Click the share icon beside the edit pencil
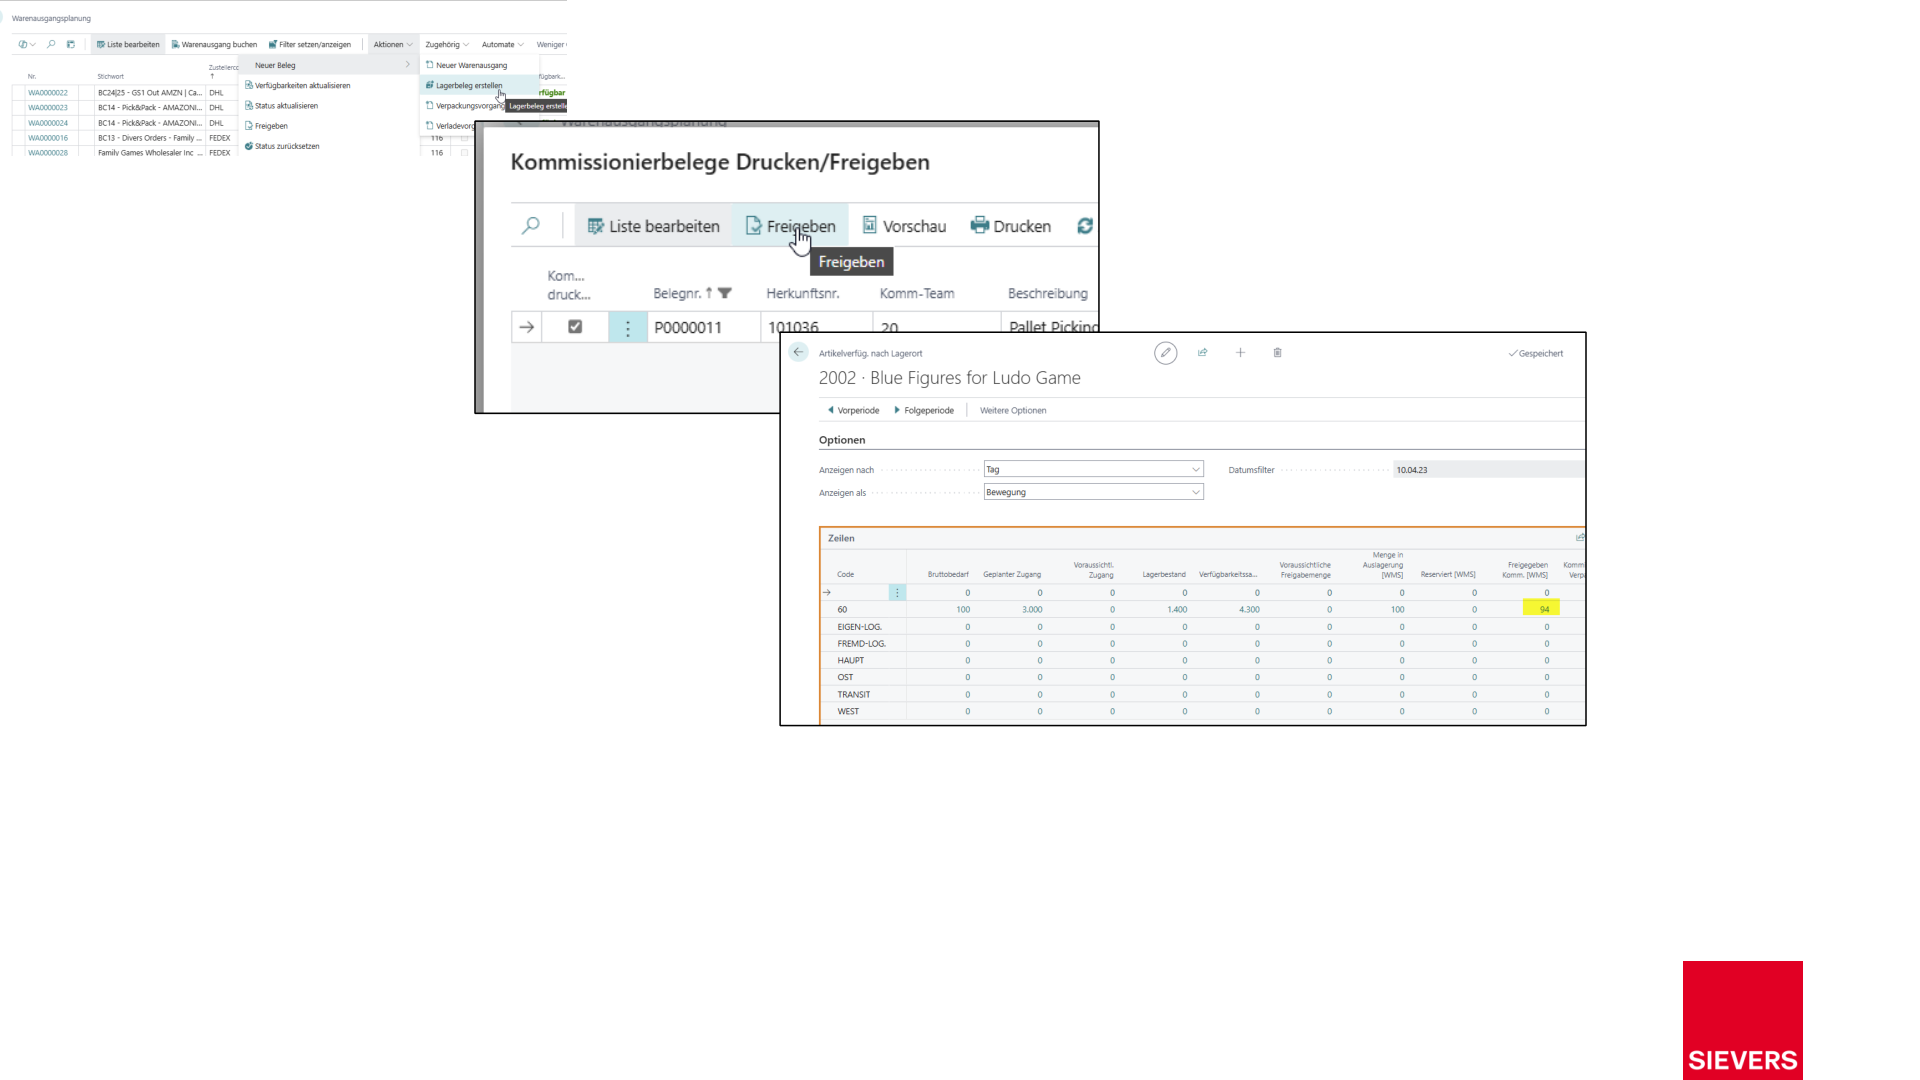Image resolution: width=1920 pixels, height=1080 pixels. click(x=1202, y=352)
